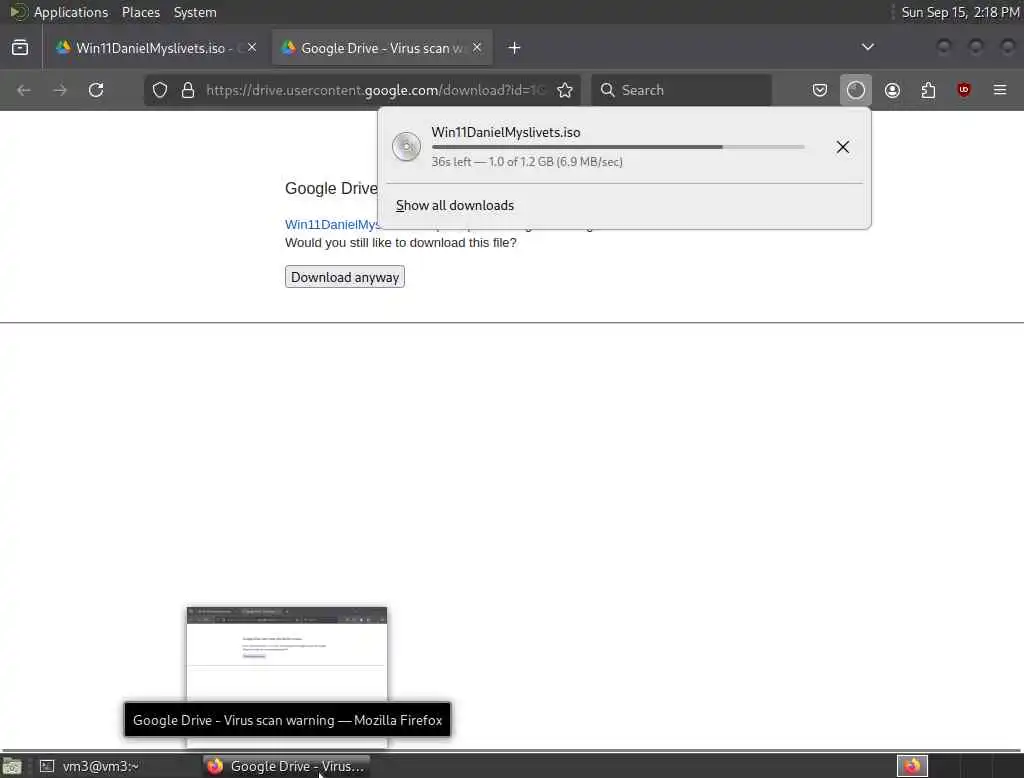Reload the current page
Screen dimensions: 1024x778
point(96,90)
